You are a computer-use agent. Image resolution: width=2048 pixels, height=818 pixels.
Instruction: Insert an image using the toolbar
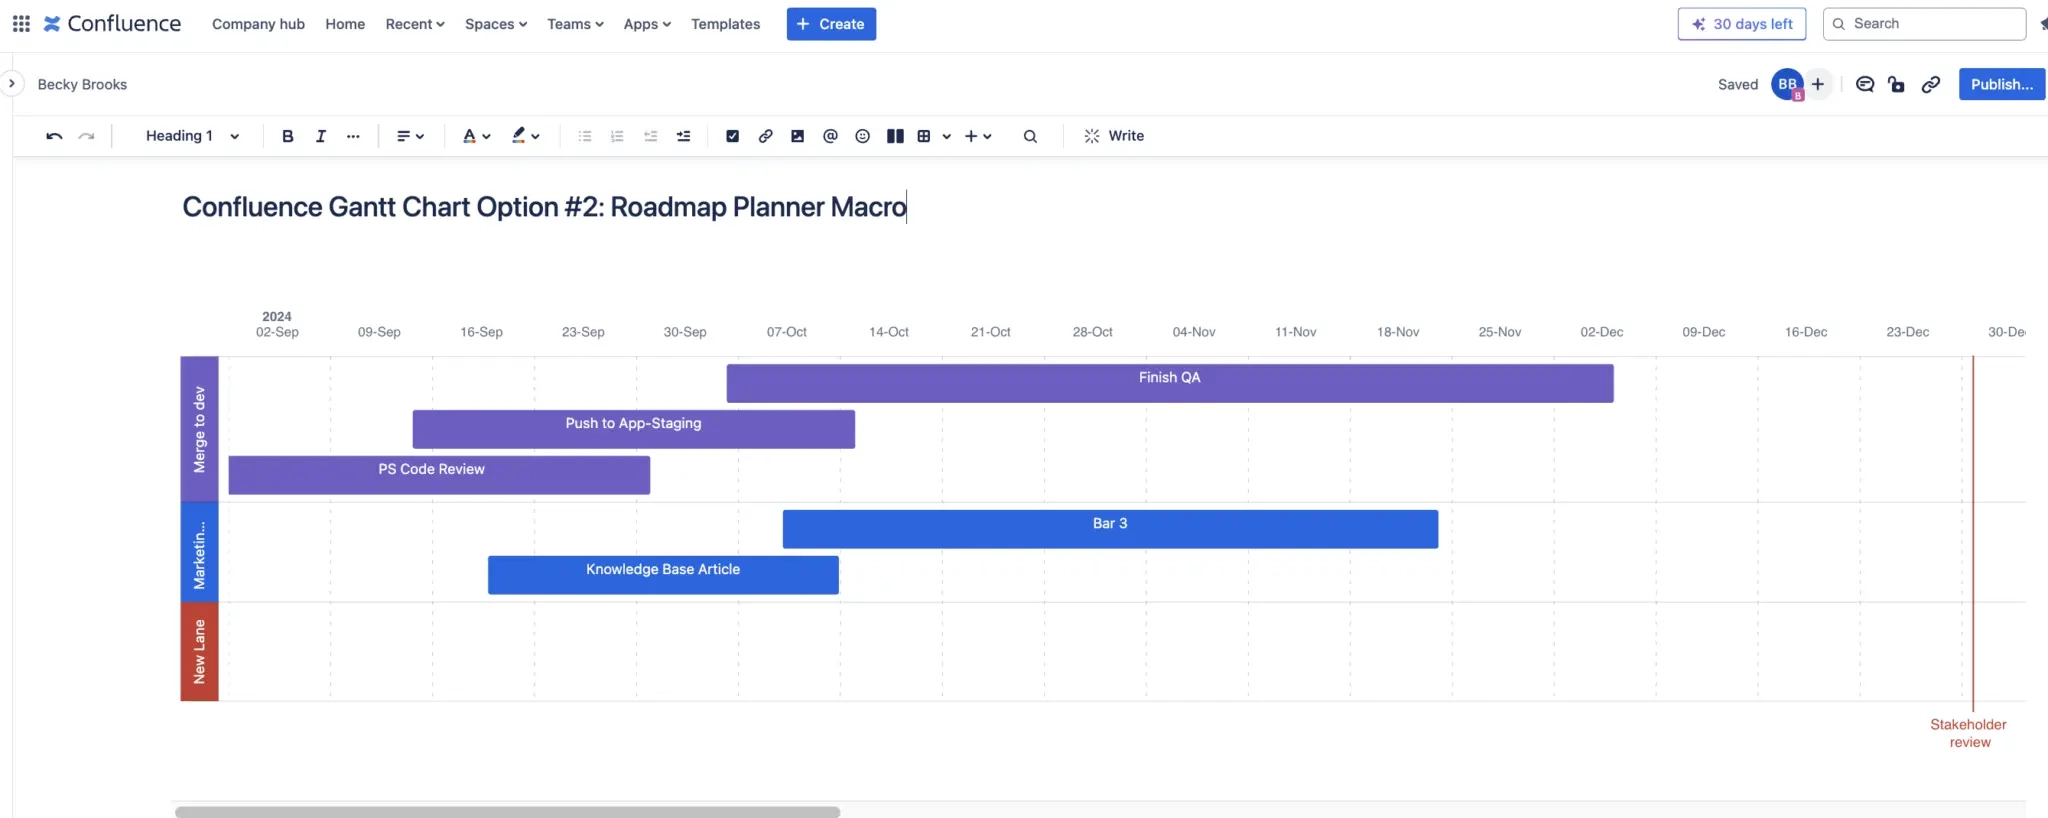[797, 136]
